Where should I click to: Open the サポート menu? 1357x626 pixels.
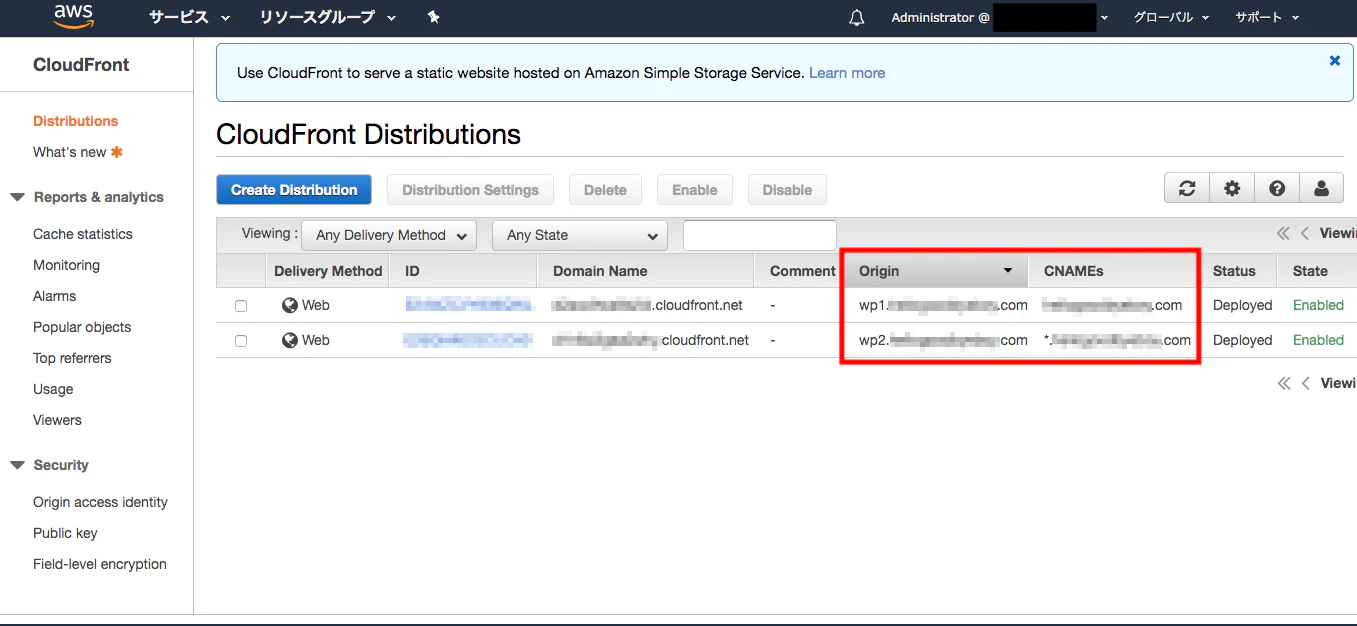pyautogui.click(x=1267, y=17)
